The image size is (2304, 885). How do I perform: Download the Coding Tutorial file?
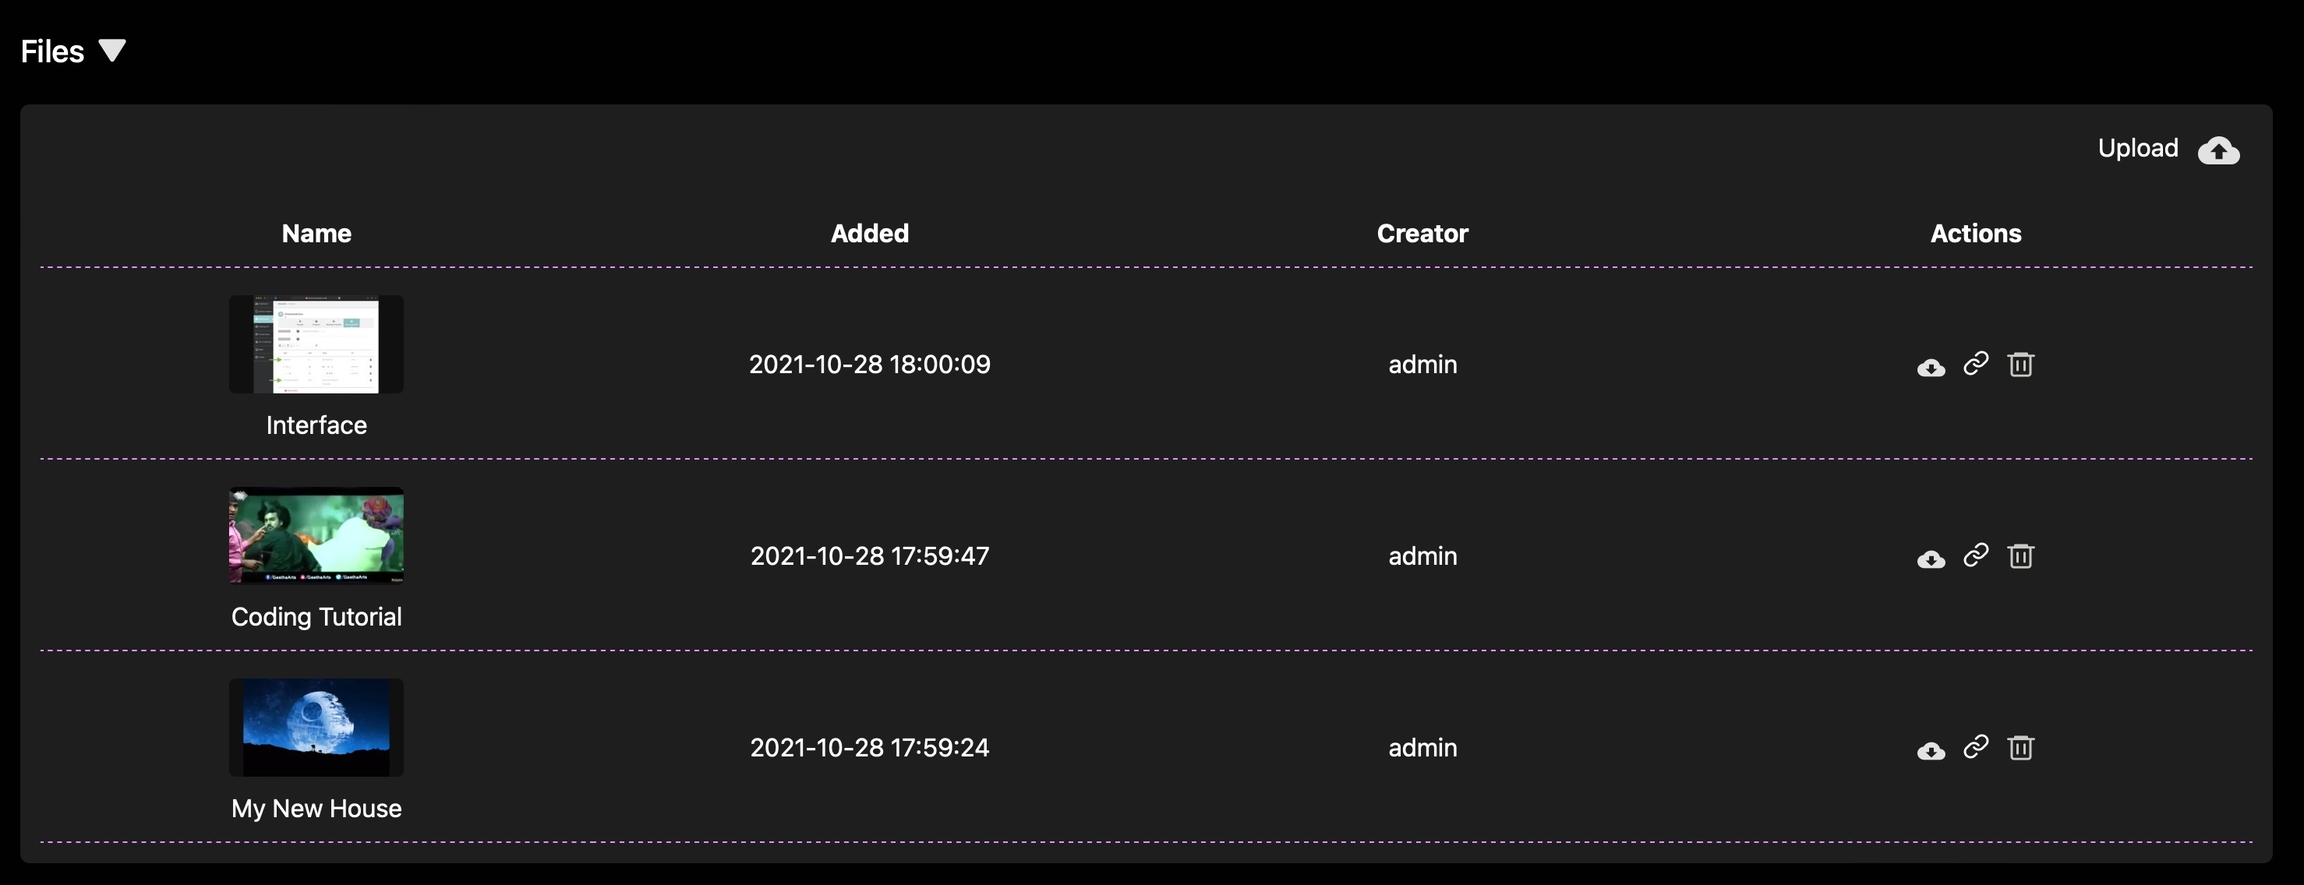pyautogui.click(x=1931, y=559)
